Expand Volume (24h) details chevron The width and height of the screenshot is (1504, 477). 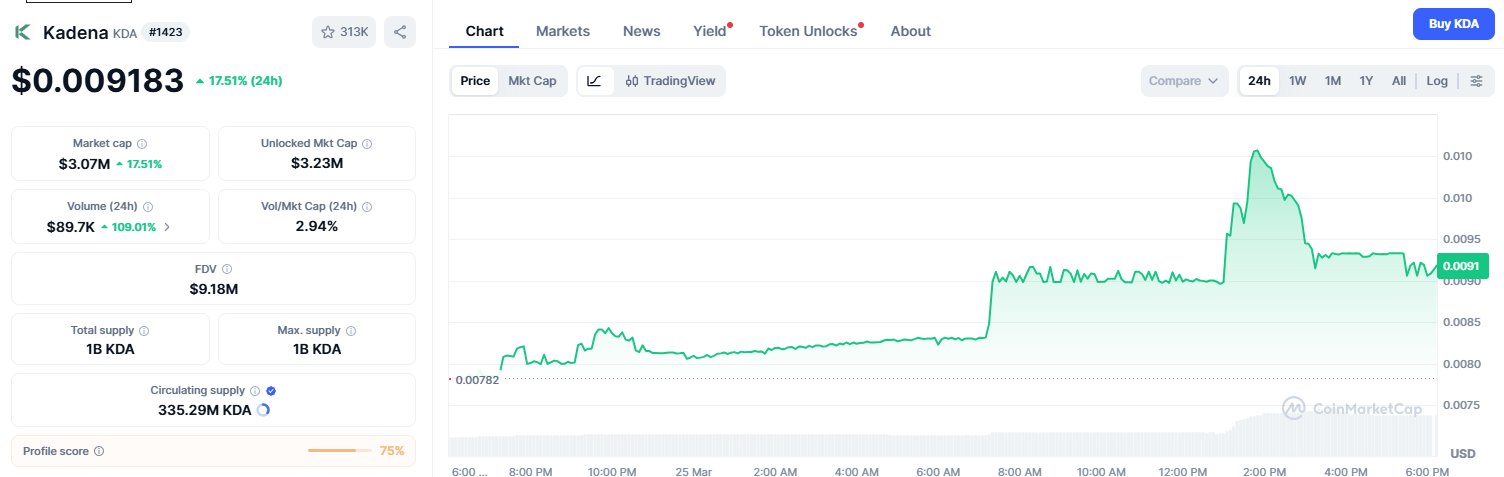[x=167, y=227]
